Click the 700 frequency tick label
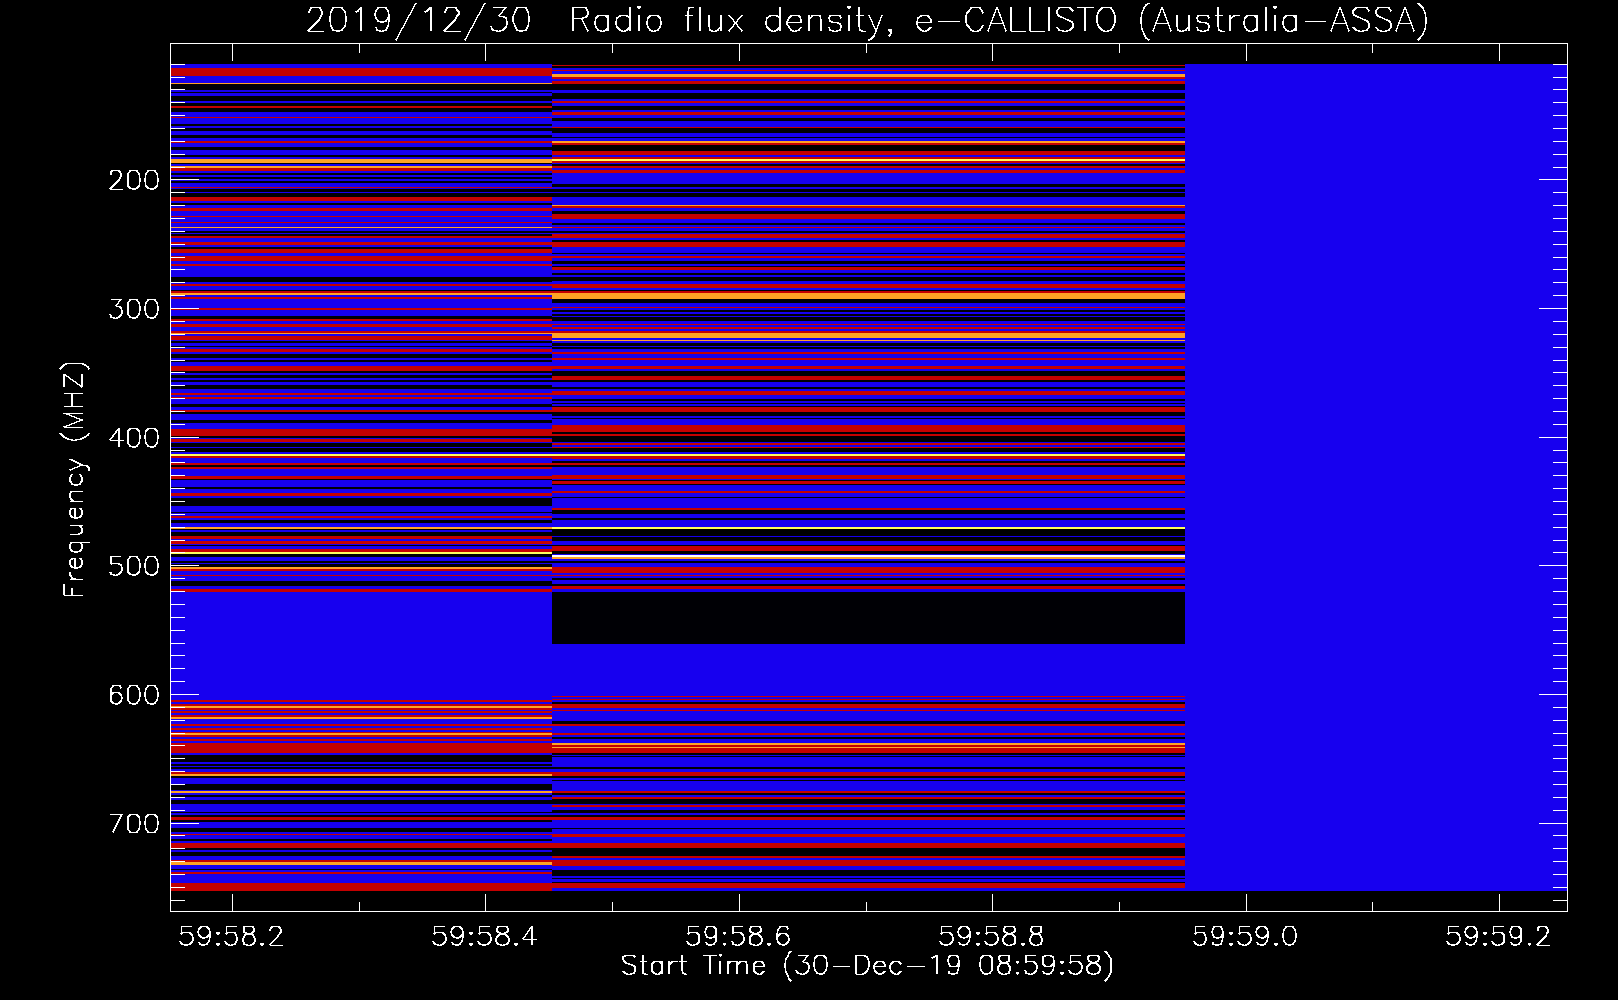Screen dimensions: 1618x1000 [x=134, y=824]
